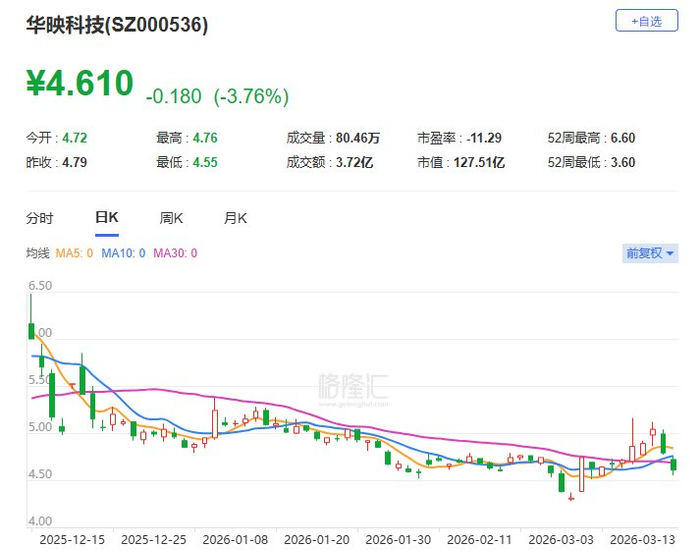Click current price ¥4.610
Screen dimensions: 700x554
tap(80, 83)
